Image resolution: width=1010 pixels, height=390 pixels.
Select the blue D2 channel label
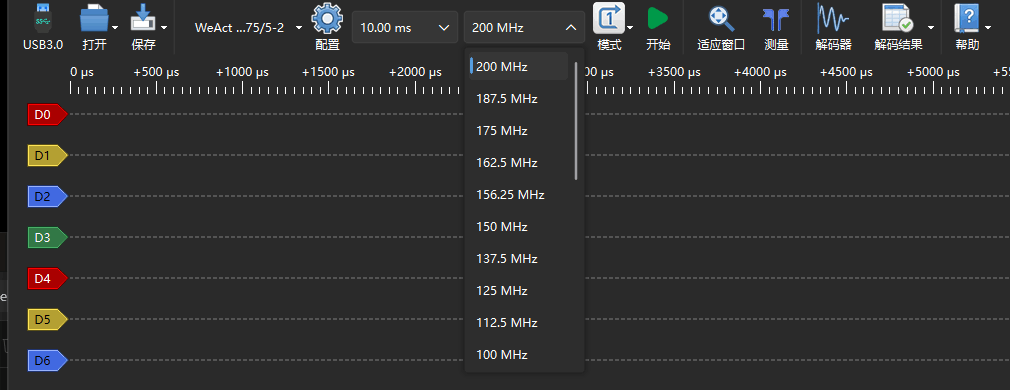[47, 197]
